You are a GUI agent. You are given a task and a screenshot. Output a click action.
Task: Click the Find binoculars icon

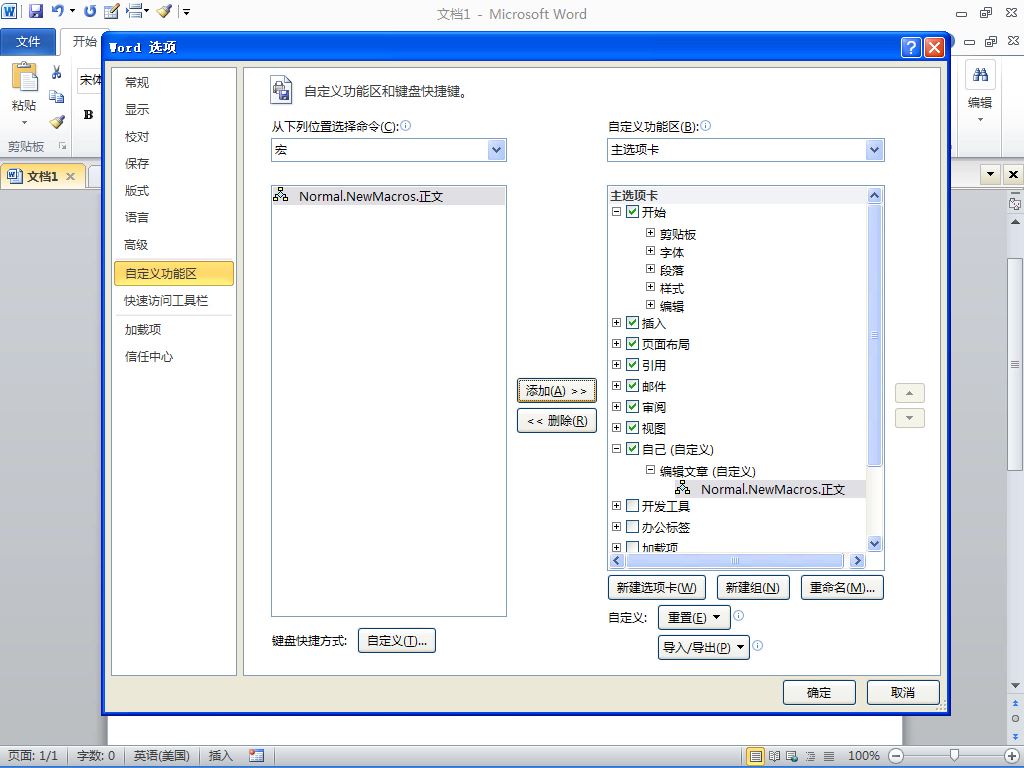980,75
